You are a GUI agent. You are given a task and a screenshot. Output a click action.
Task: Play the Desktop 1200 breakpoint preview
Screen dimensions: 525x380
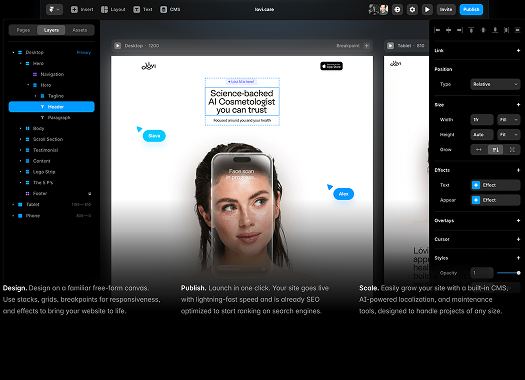pyautogui.click(x=118, y=46)
